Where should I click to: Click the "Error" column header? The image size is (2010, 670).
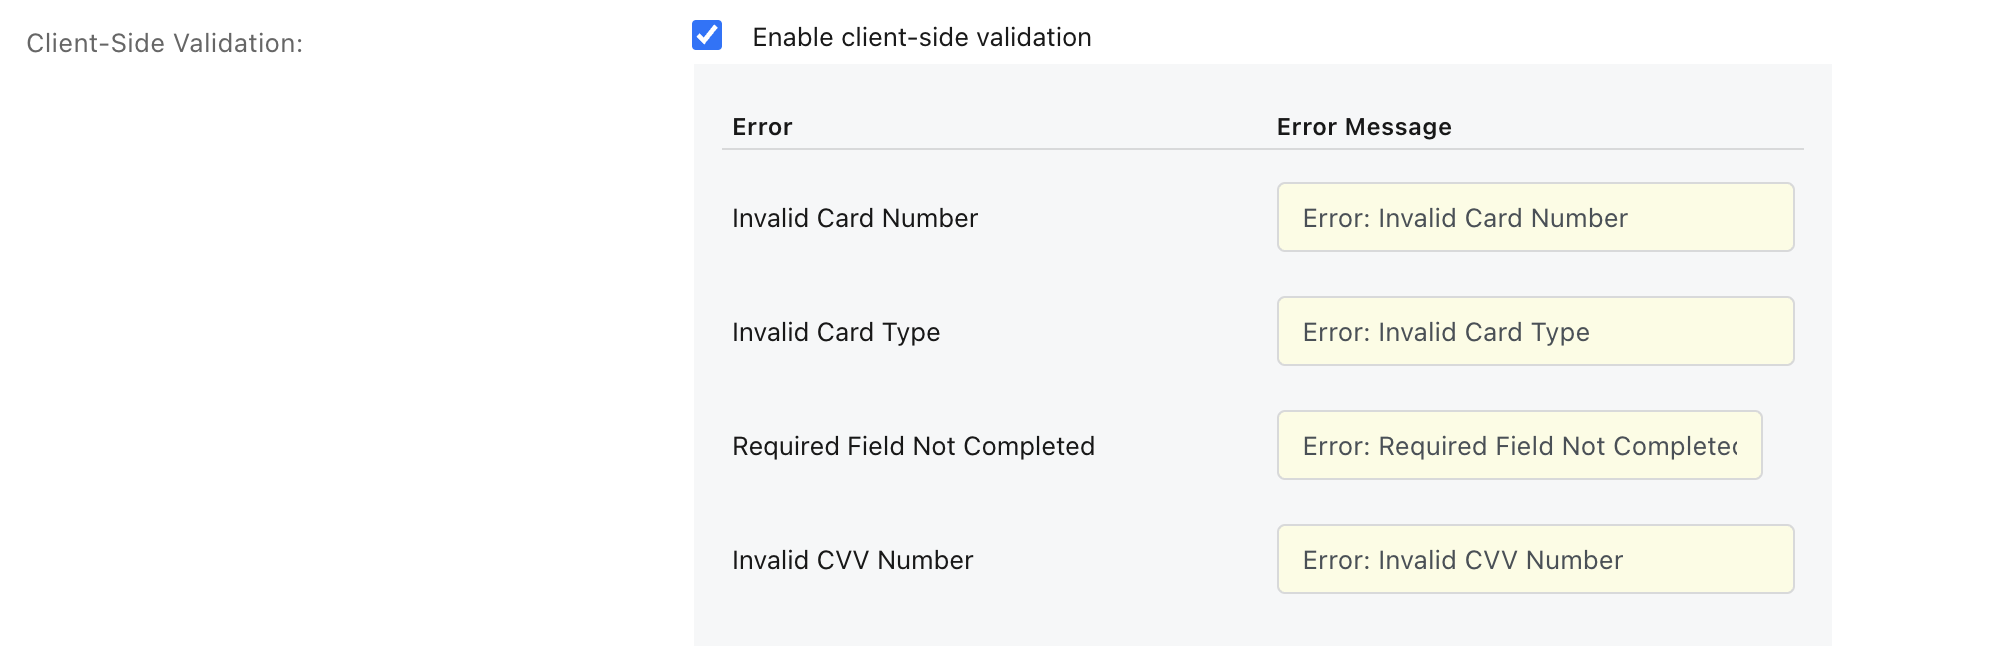pos(762,127)
